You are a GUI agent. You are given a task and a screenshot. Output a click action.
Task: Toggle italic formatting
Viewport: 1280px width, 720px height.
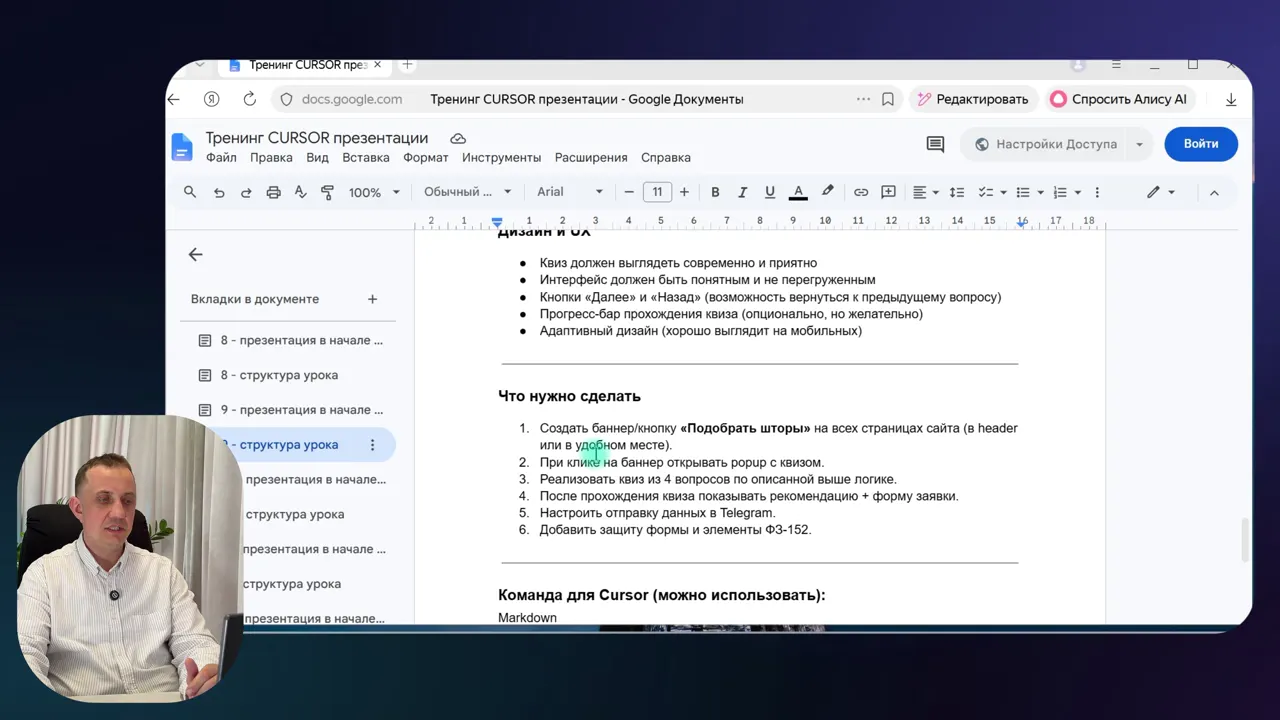tap(742, 192)
